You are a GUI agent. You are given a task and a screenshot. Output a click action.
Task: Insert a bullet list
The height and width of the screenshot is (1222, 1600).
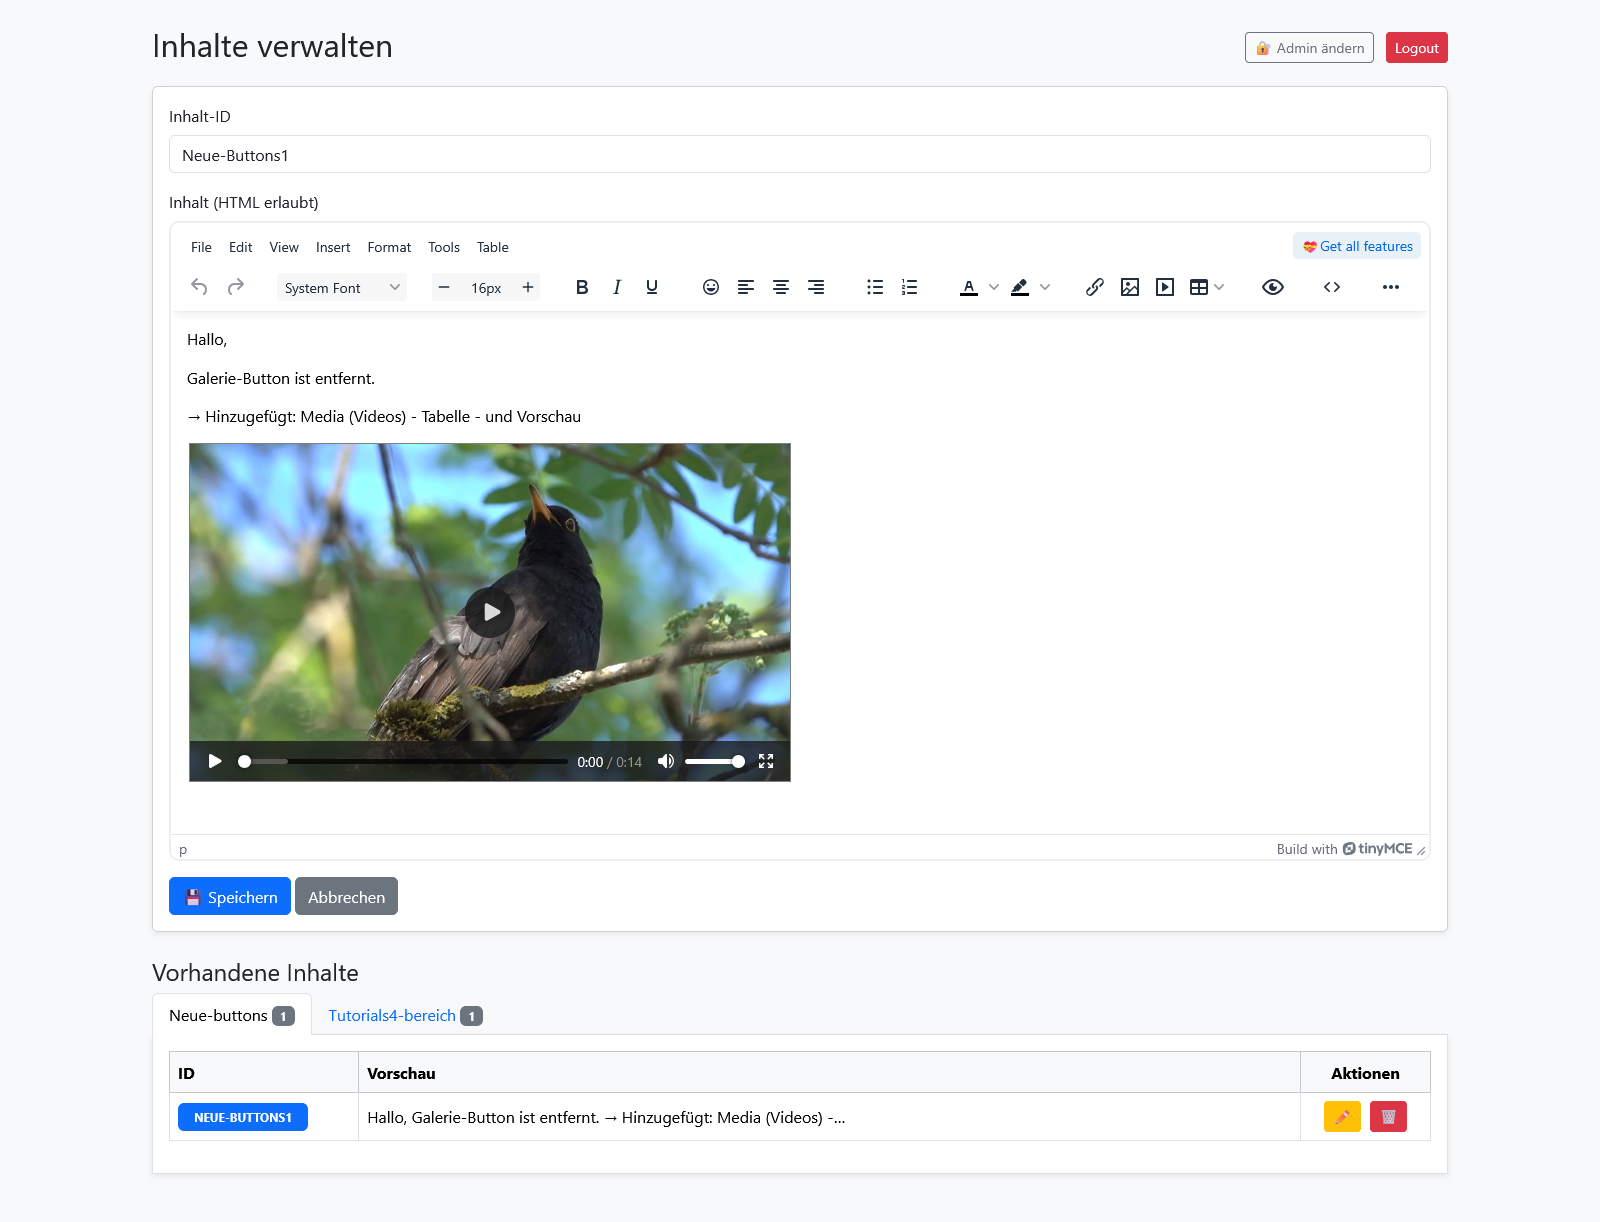click(875, 288)
